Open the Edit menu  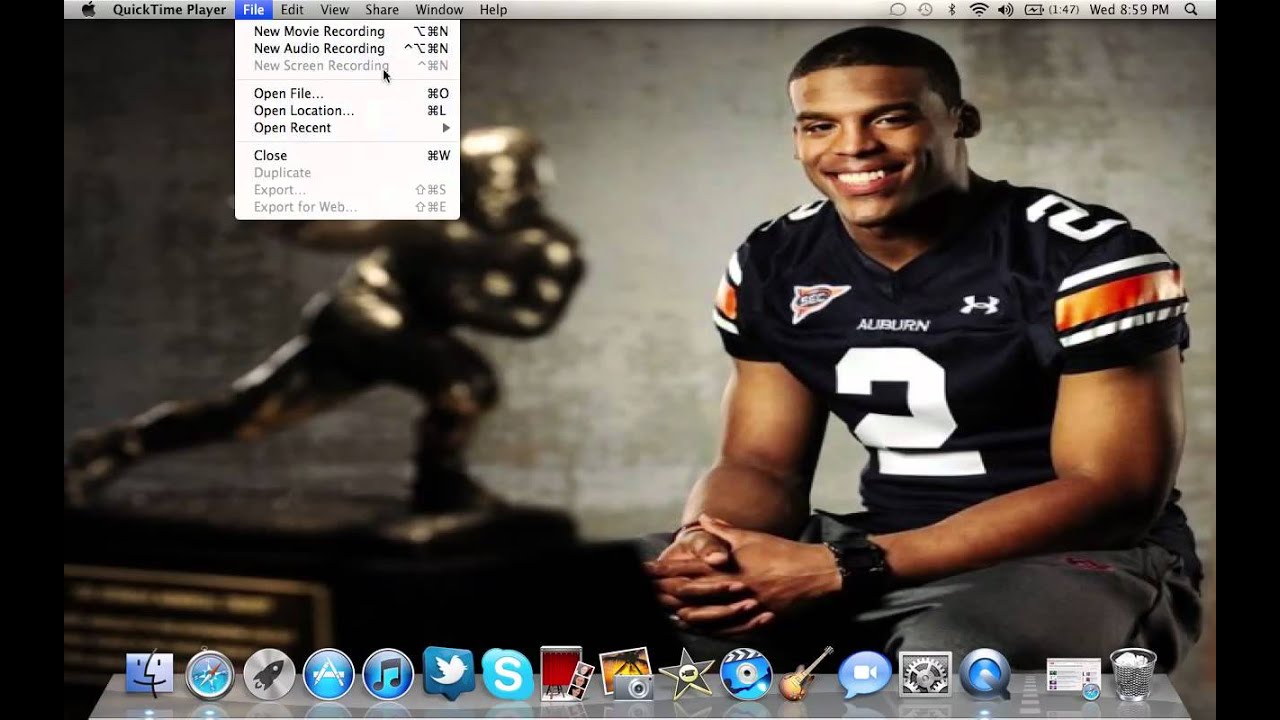[x=292, y=9]
